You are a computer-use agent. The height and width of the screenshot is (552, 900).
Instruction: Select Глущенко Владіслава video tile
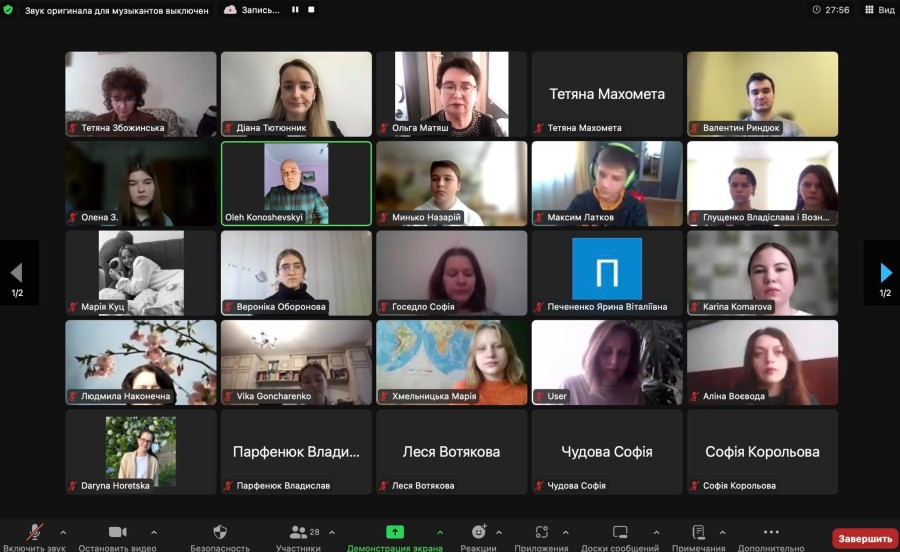(763, 184)
